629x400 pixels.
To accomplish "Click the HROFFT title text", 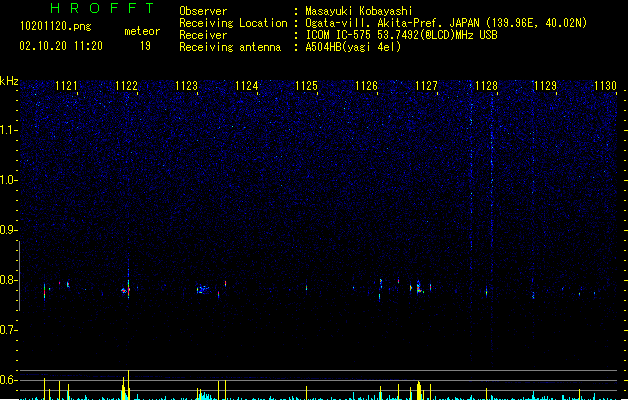I will tap(102, 8).
